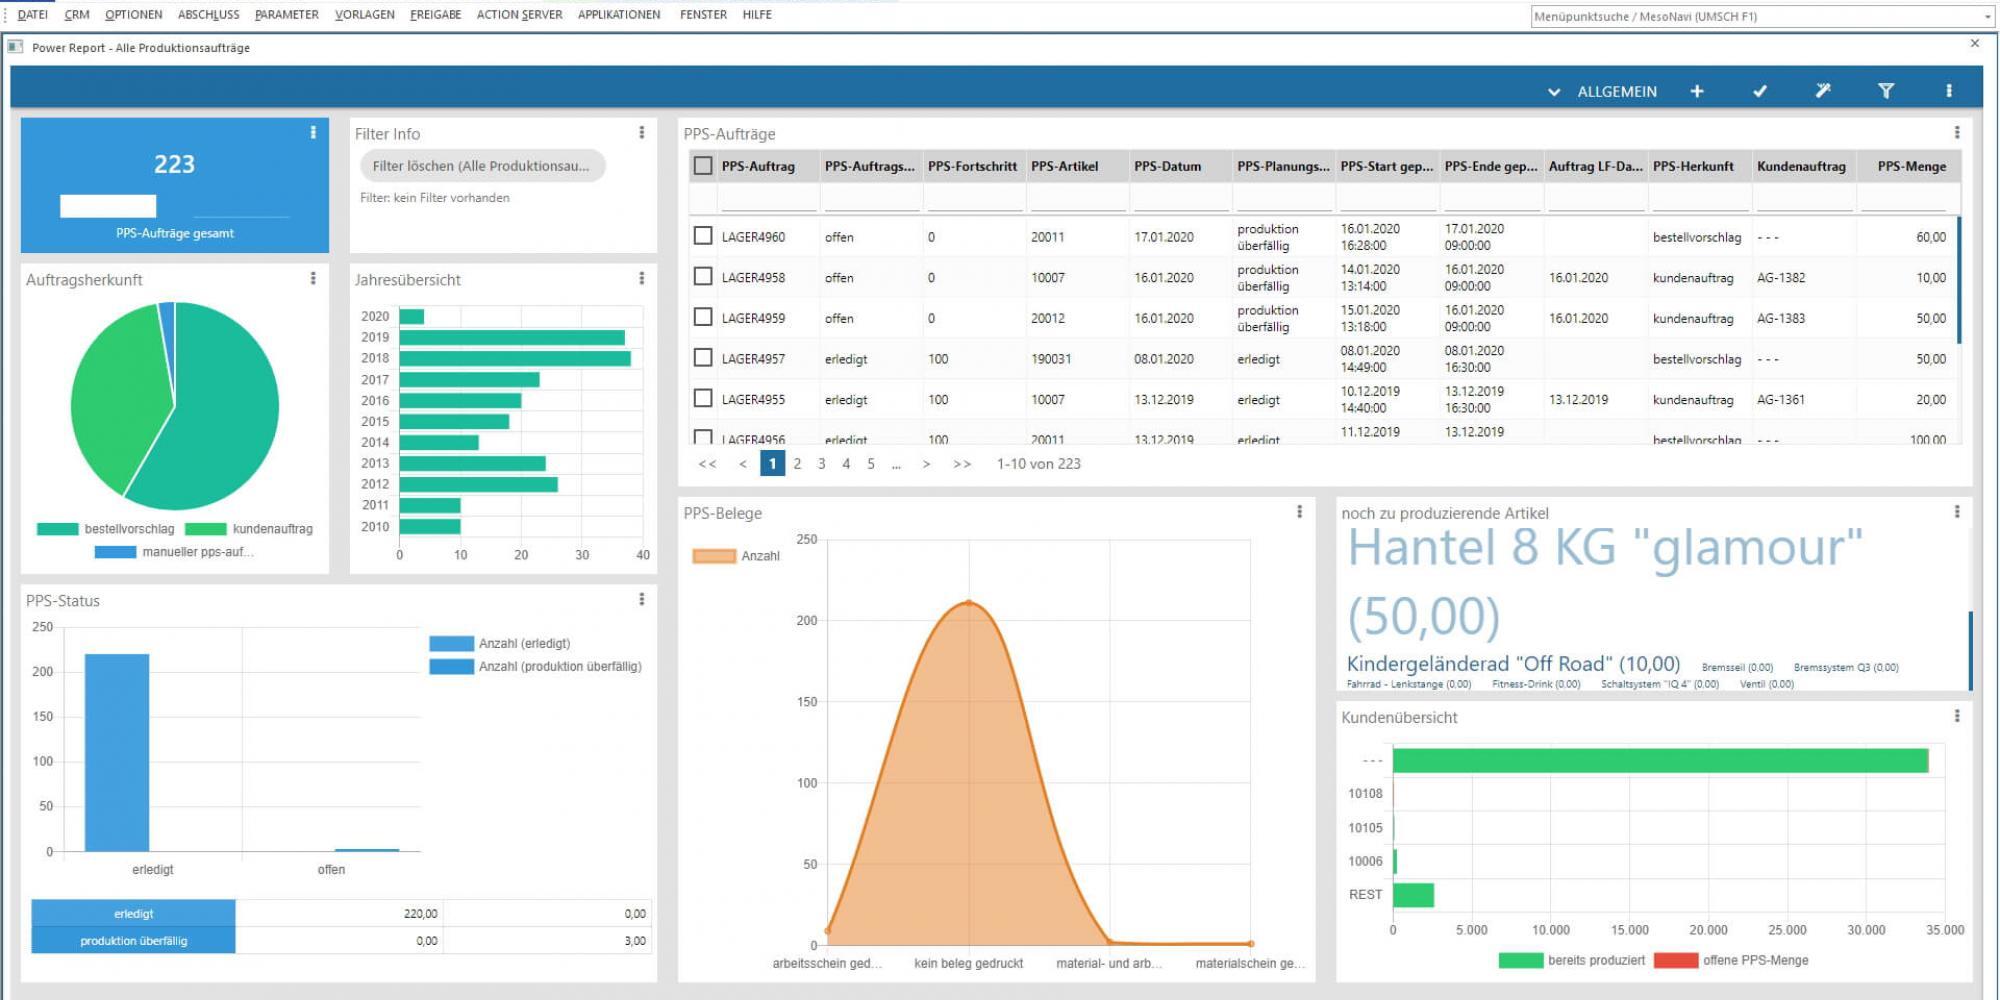Image resolution: width=2000 pixels, height=1000 pixels.
Task: Click the Anzahl legend swatch in PPS-Belege
Action: click(x=714, y=556)
